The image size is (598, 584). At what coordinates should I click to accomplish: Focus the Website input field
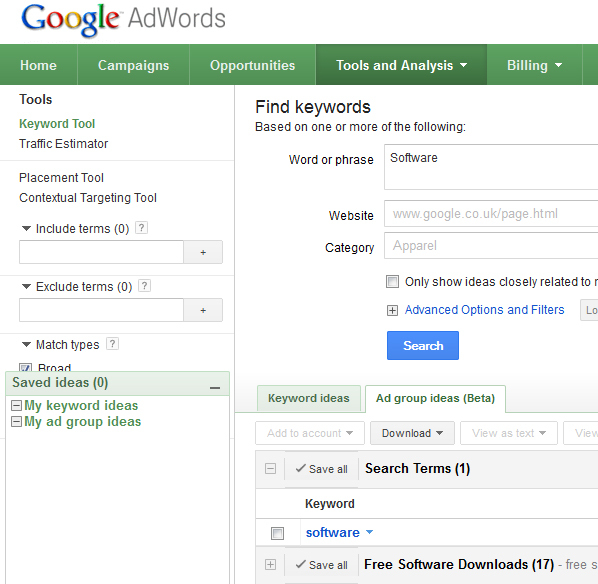point(491,214)
